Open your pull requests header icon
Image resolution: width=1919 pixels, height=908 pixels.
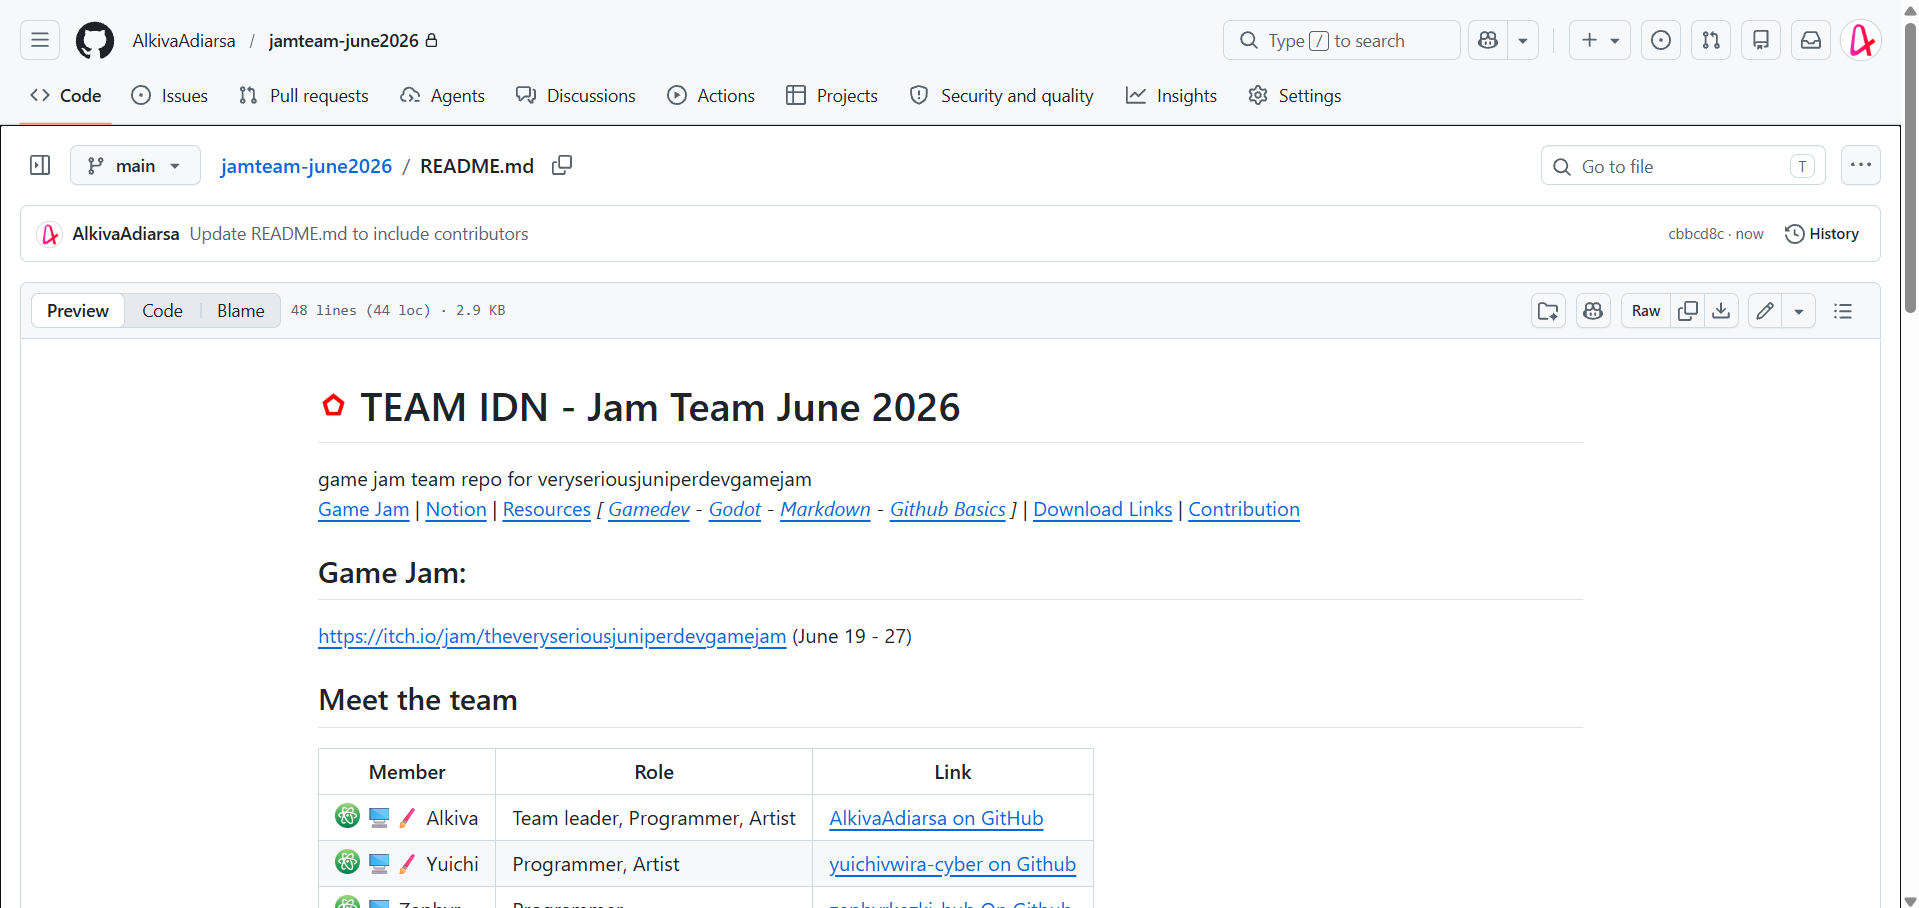(x=1711, y=40)
